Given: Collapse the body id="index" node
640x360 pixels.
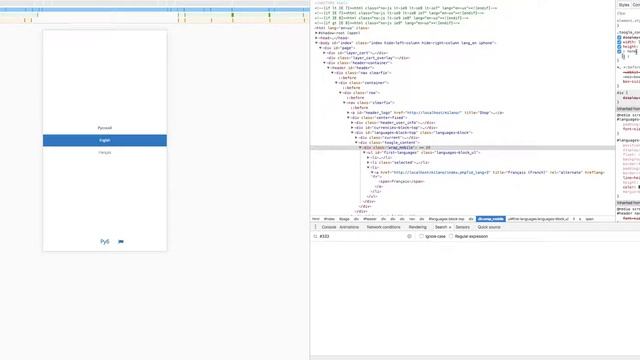Looking at the screenshot, I should pyautogui.click(x=316, y=43).
